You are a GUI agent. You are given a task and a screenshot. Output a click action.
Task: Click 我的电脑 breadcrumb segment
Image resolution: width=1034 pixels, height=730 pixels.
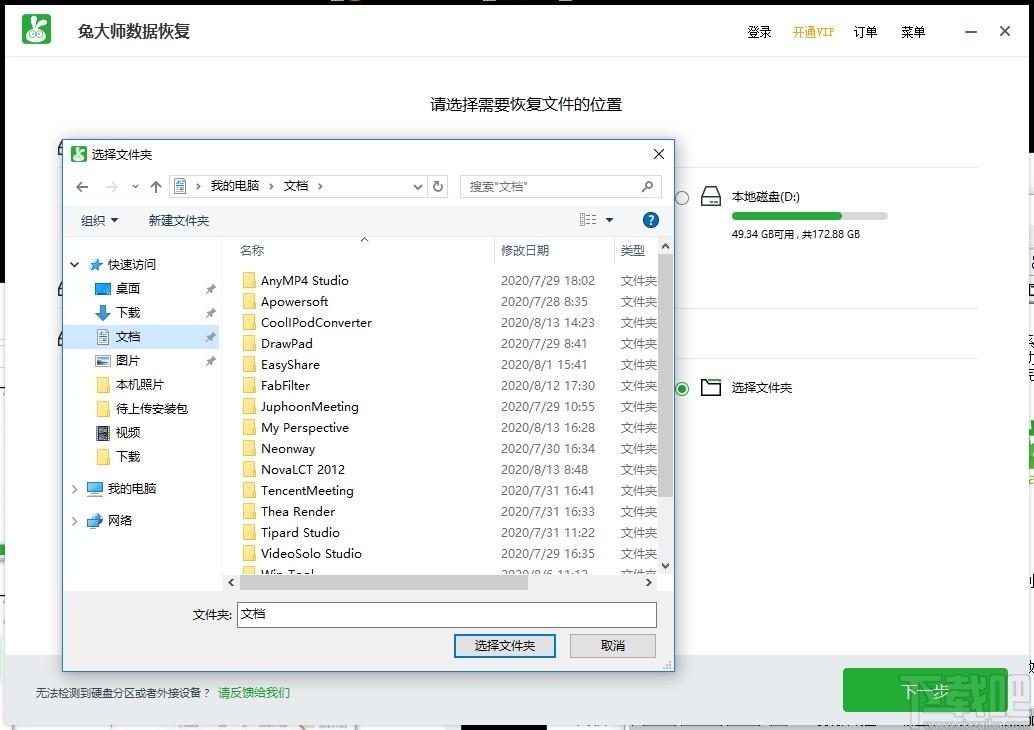(x=235, y=186)
